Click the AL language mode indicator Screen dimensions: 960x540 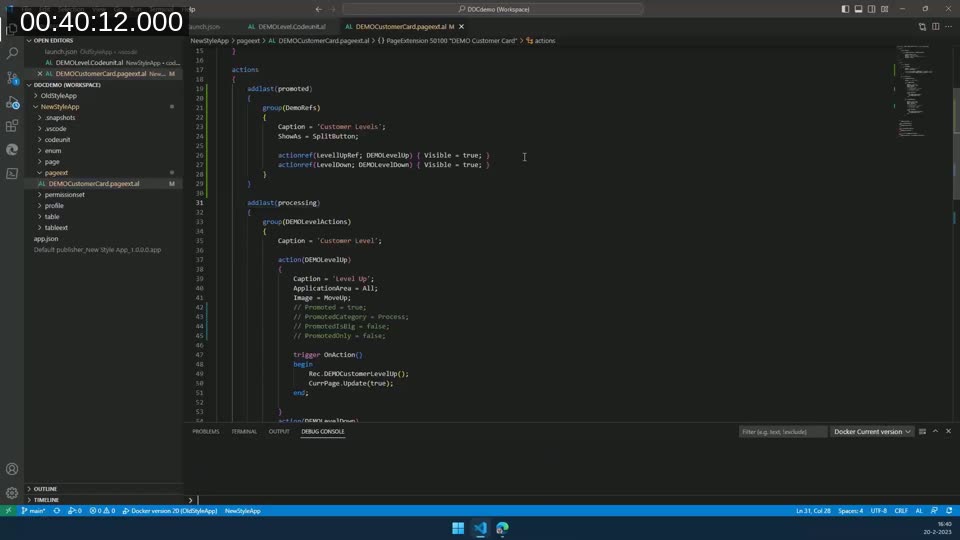[x=919, y=511]
